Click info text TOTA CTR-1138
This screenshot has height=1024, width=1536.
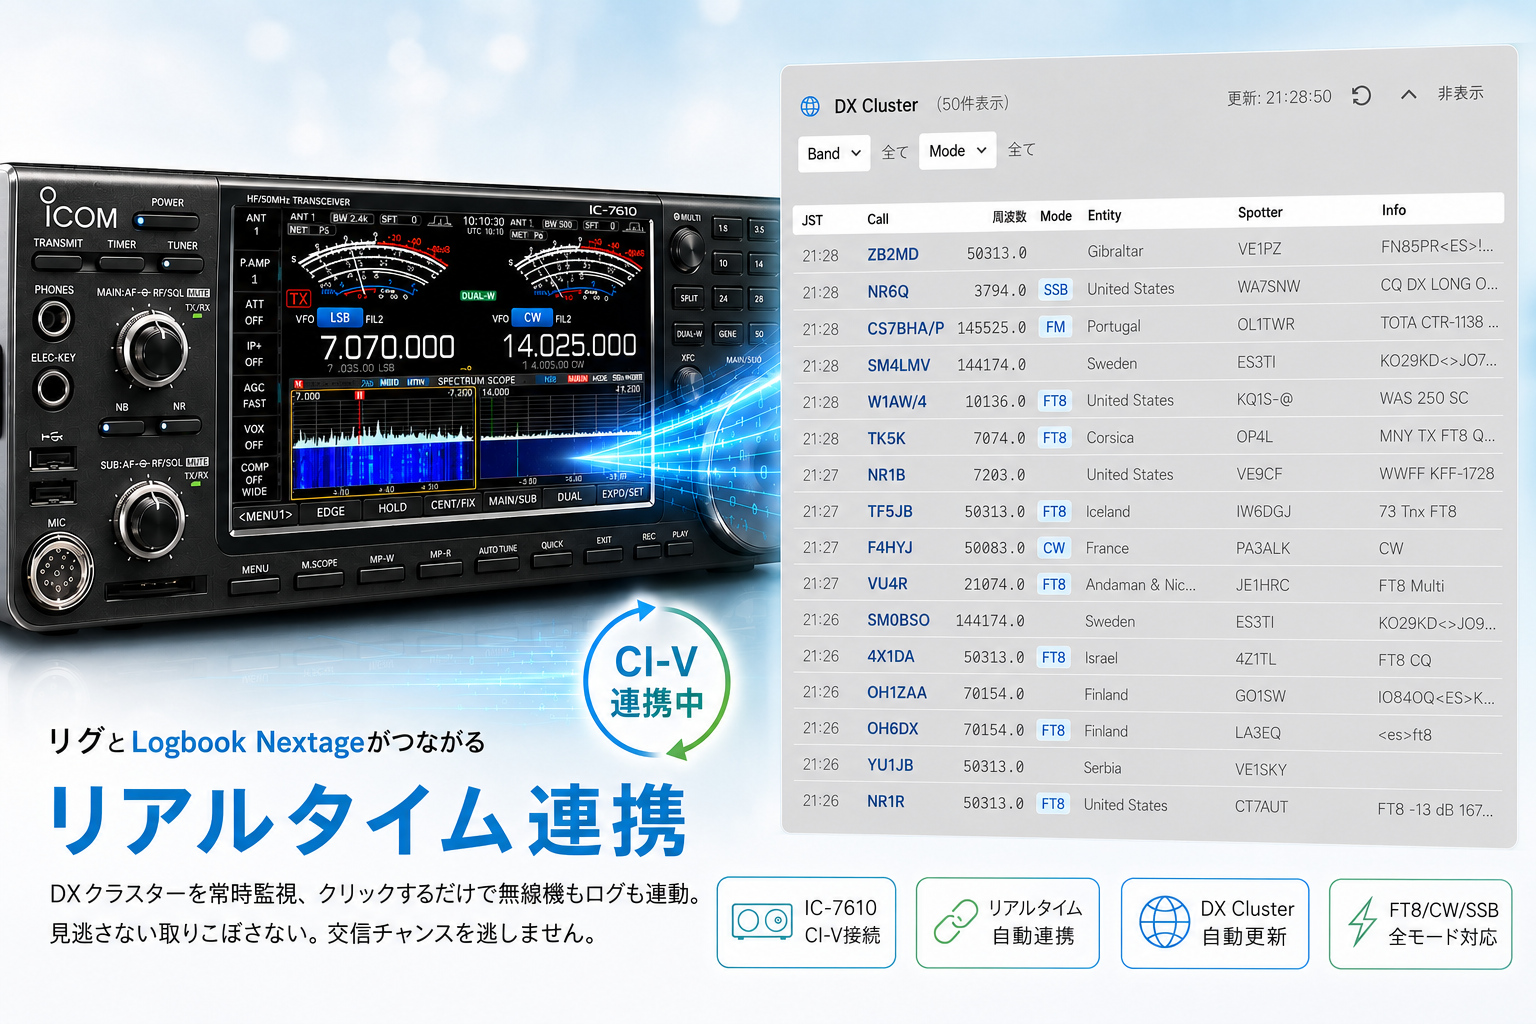coord(1439,322)
